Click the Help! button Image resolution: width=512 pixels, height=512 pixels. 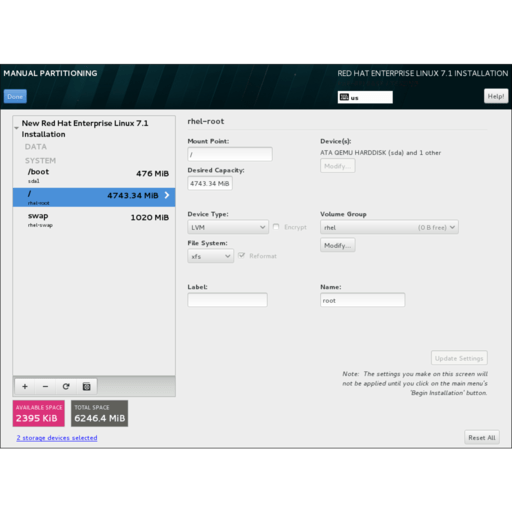pos(496,96)
